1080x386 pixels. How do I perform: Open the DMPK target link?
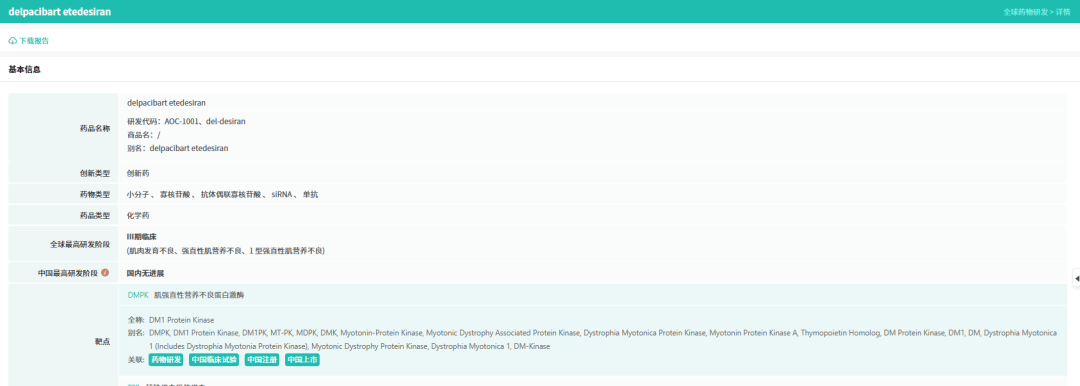138,295
